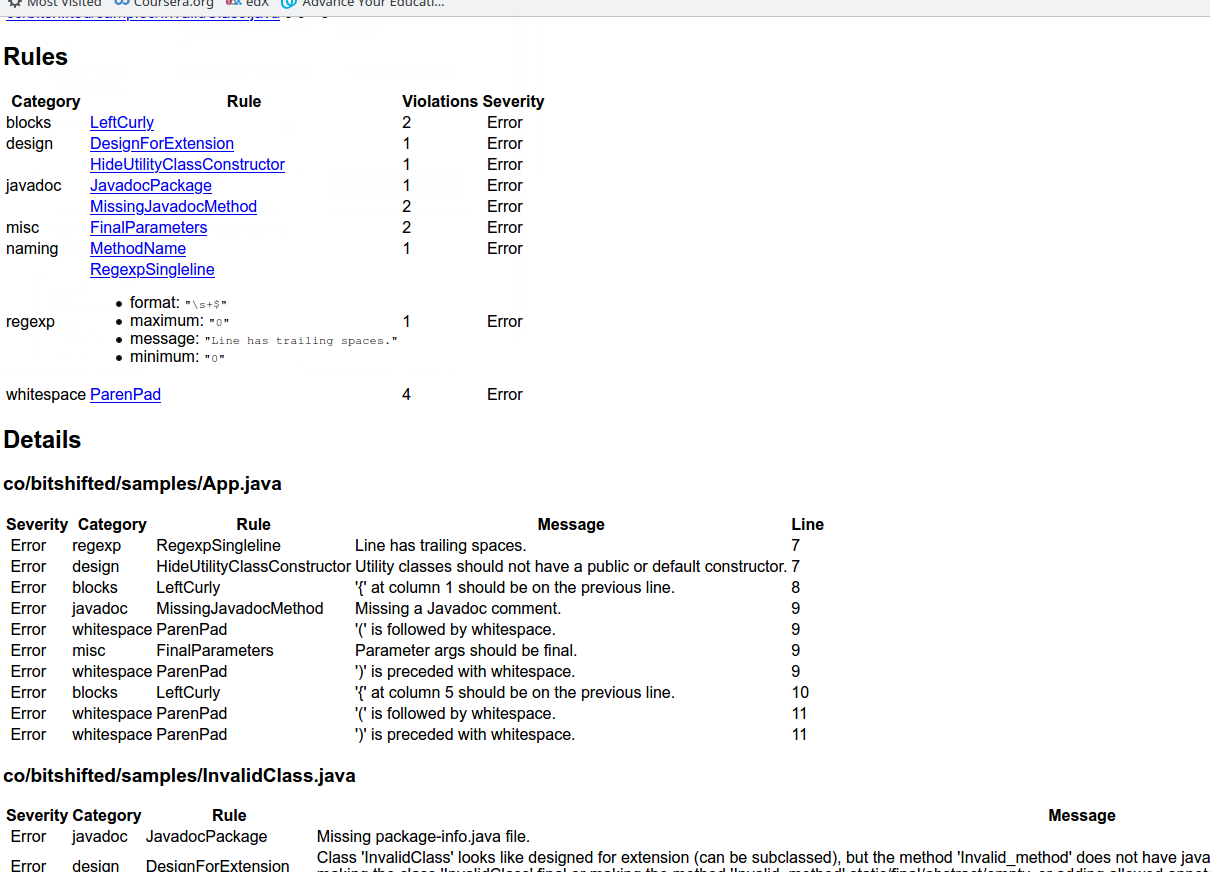The image size is (1210, 872).
Task: Select the naming category cell
Action: coord(32,248)
